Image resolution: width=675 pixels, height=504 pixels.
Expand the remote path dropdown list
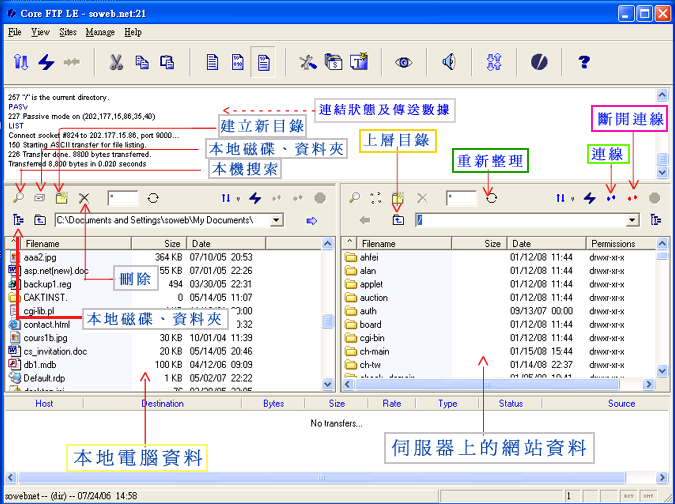[x=631, y=219]
